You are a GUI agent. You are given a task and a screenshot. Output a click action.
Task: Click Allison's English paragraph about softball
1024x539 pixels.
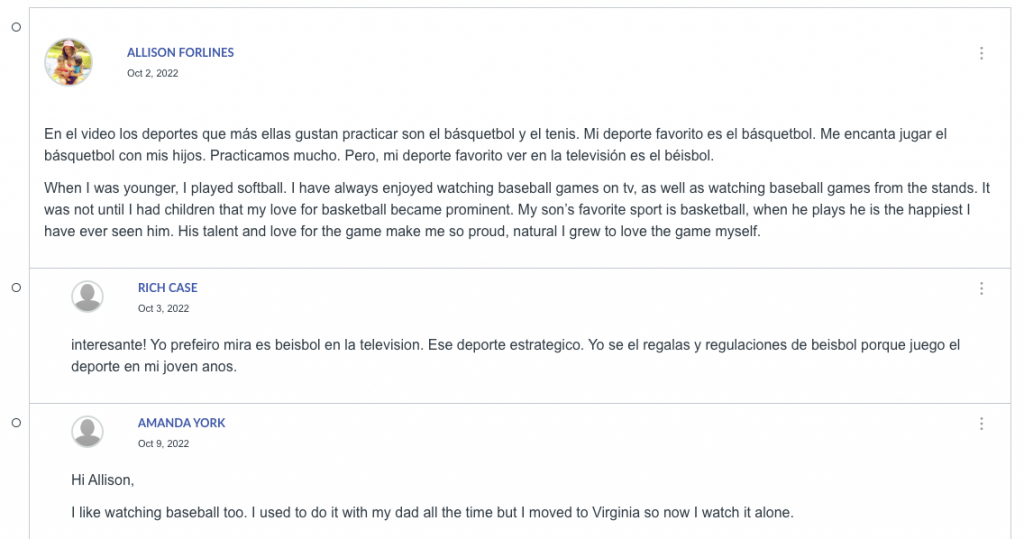[x=517, y=210]
